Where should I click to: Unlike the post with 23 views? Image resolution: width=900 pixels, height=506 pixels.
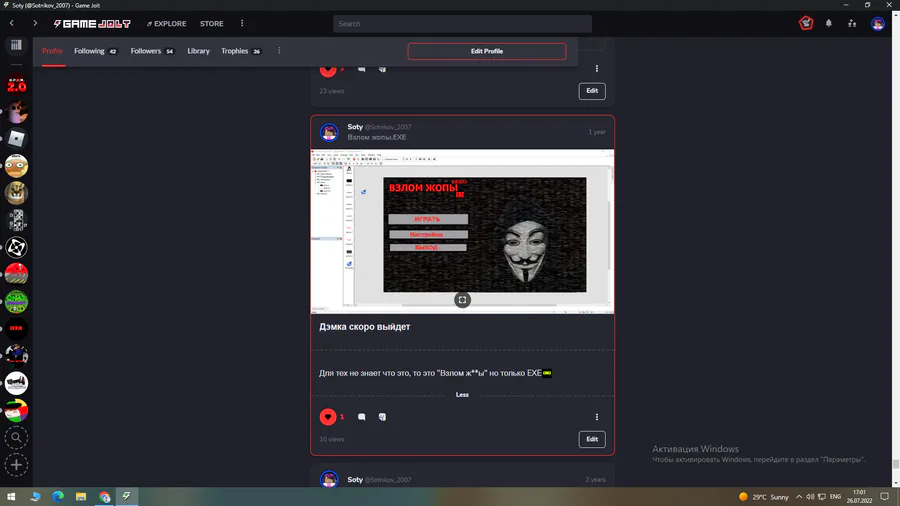pos(328,70)
